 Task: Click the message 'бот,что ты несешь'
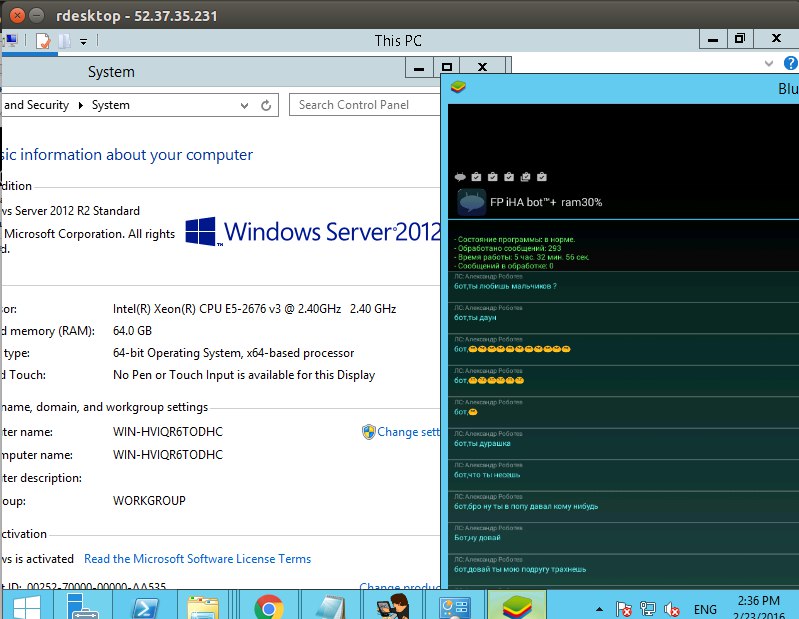point(487,475)
